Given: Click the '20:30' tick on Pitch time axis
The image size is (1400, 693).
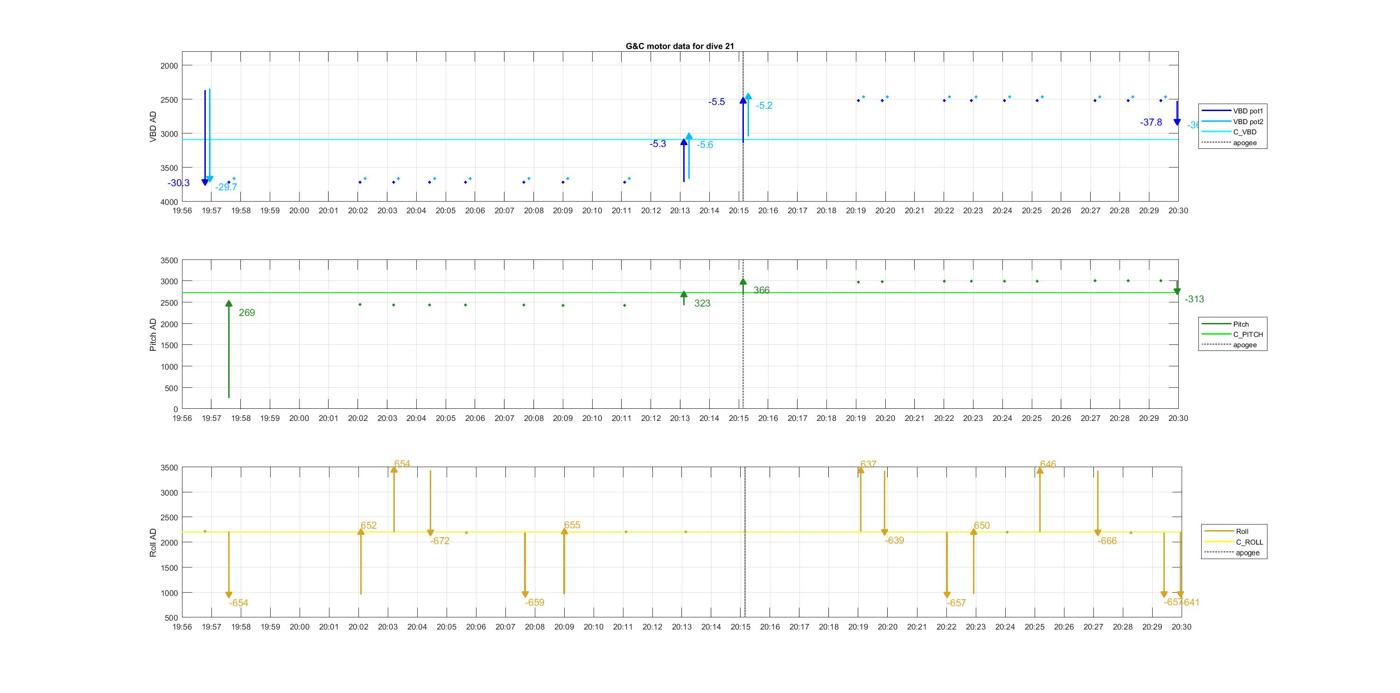Looking at the screenshot, I should pyautogui.click(x=1178, y=419).
